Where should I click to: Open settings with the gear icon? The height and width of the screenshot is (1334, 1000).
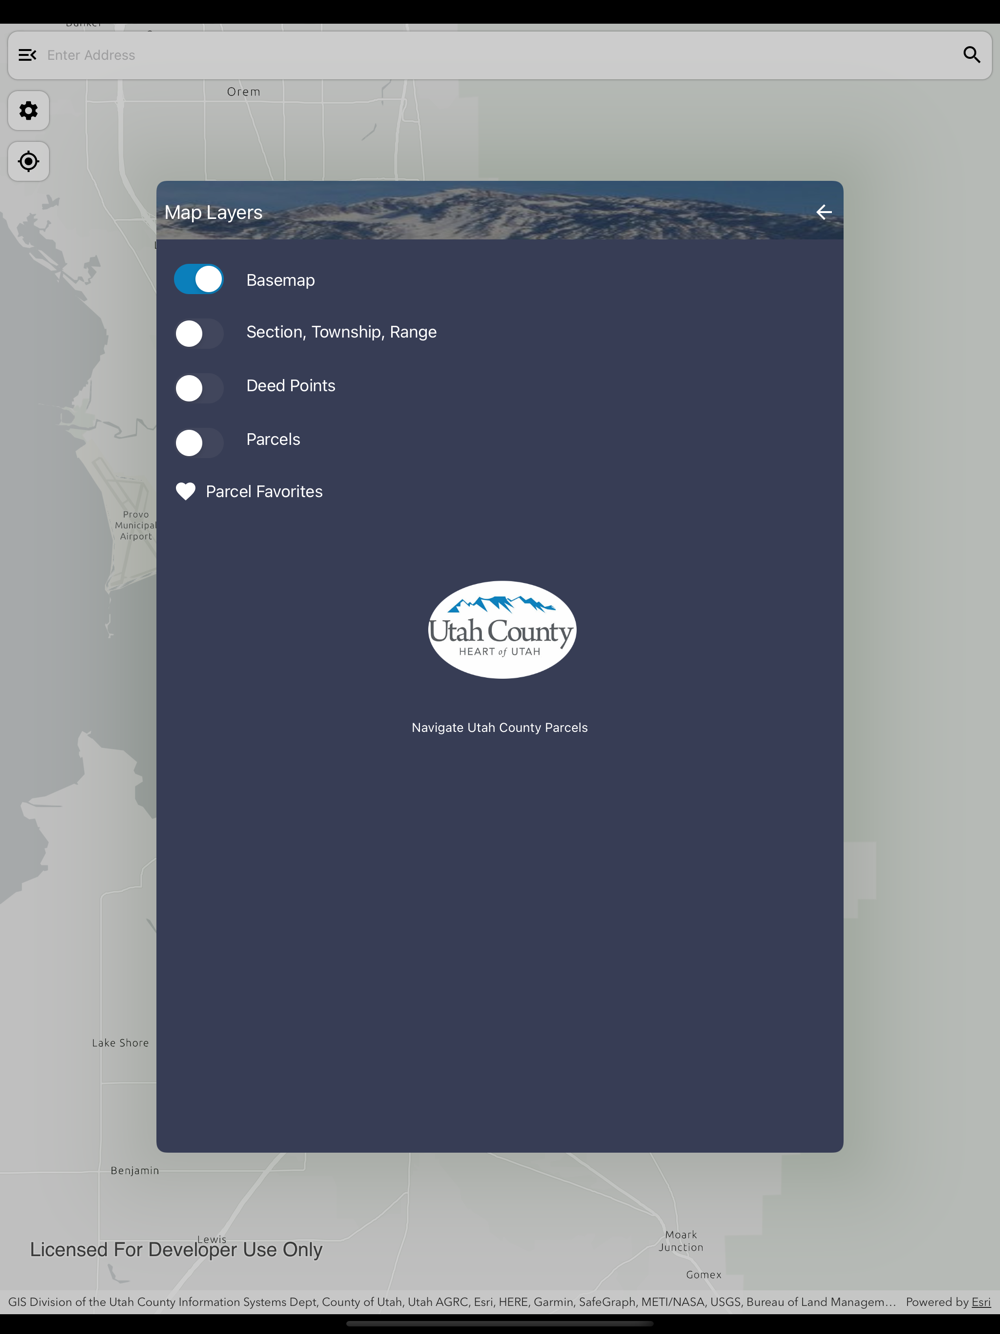(x=29, y=111)
